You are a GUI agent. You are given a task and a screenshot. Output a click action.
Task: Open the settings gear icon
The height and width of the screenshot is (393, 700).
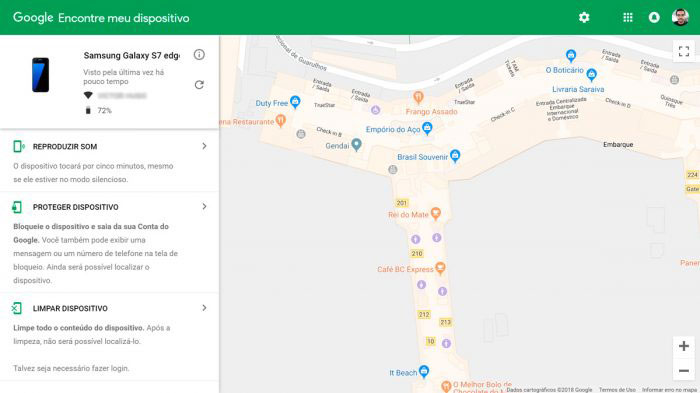click(x=584, y=17)
